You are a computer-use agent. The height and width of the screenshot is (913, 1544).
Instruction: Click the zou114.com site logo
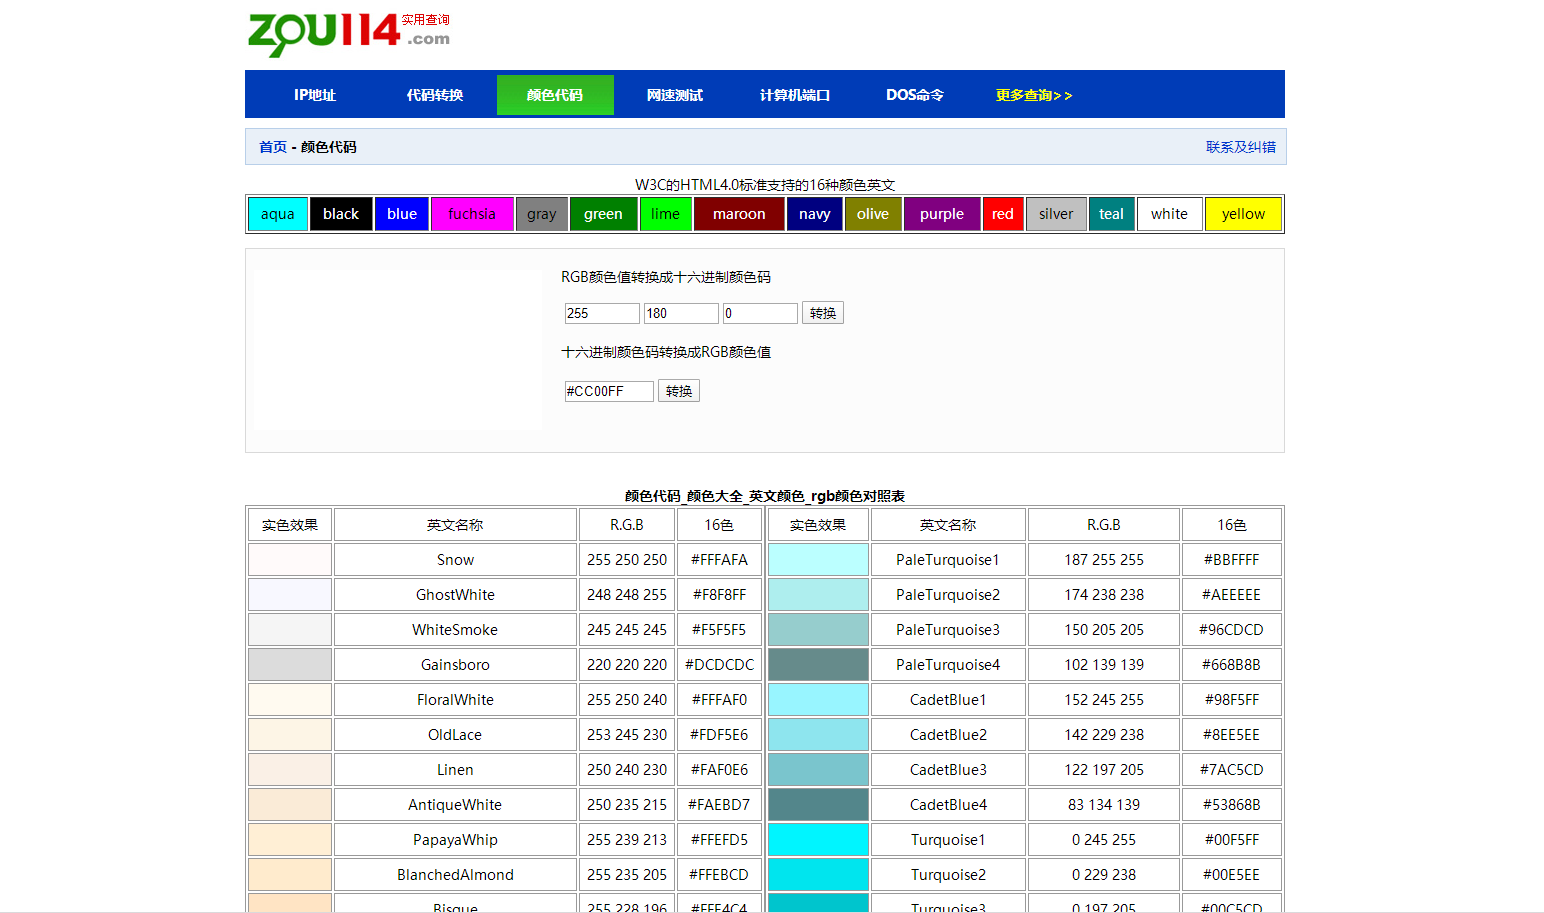pyautogui.click(x=349, y=33)
